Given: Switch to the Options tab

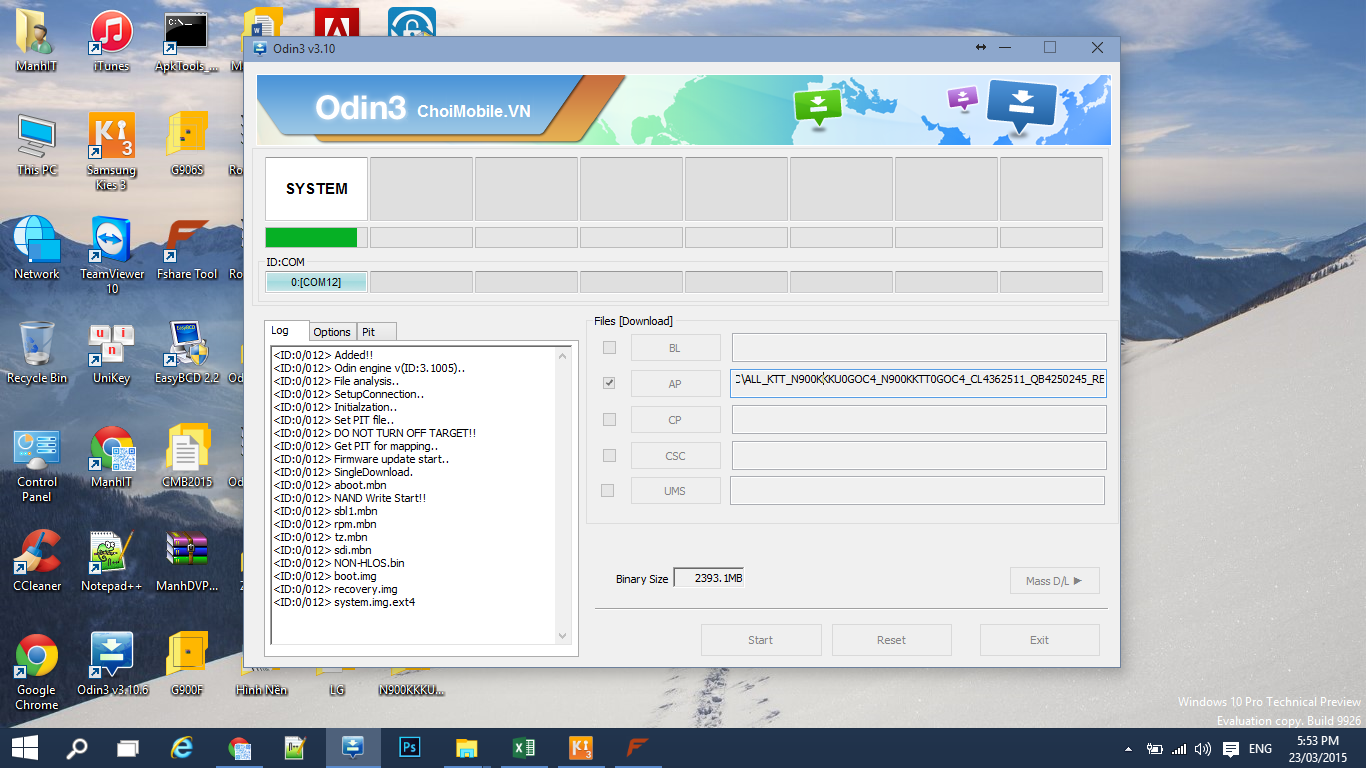Looking at the screenshot, I should 332,331.
